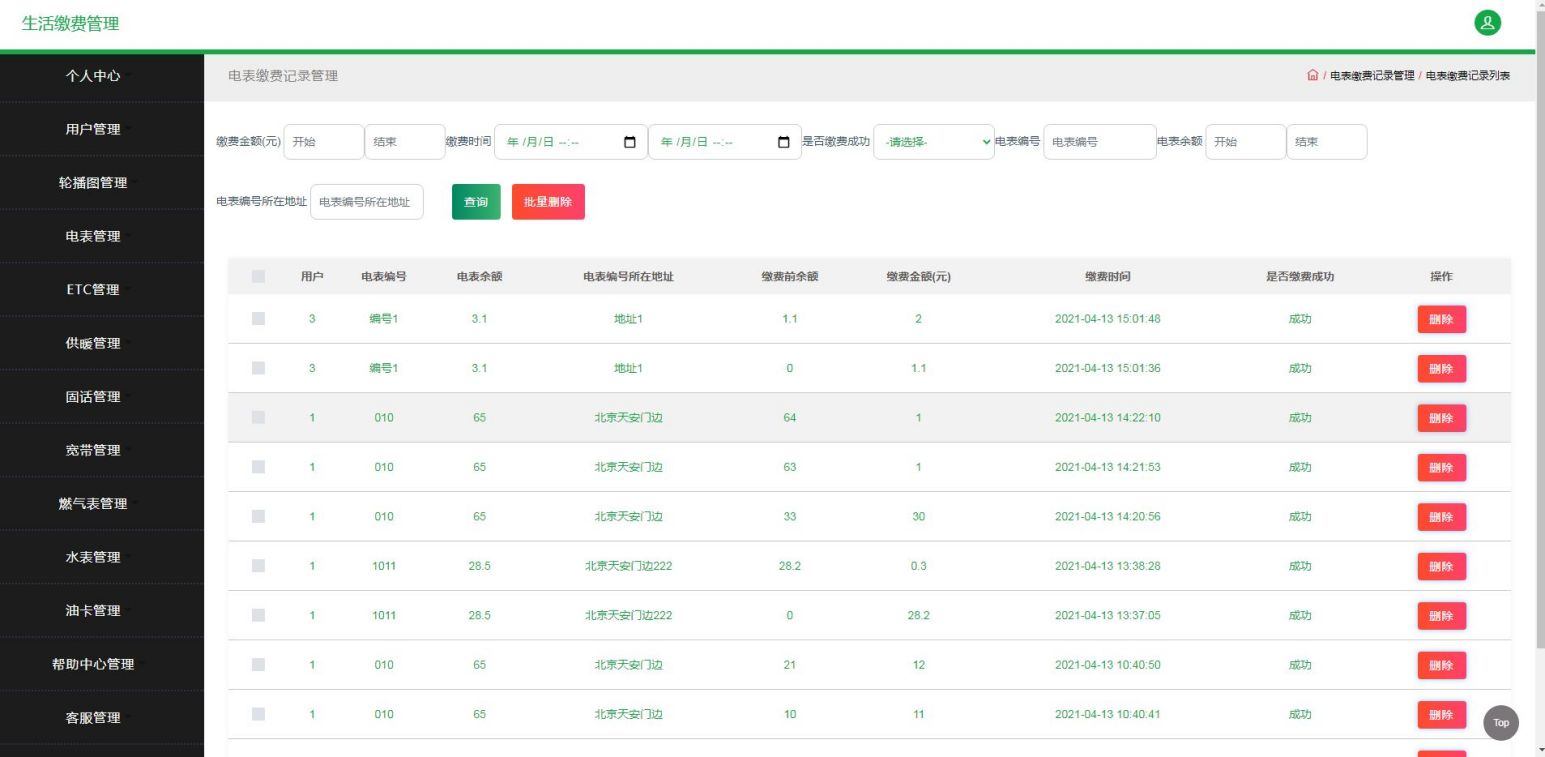The width and height of the screenshot is (1545, 757).
Task: Check the row dated 2021-04-13 15:01:36
Action: [x=259, y=368]
